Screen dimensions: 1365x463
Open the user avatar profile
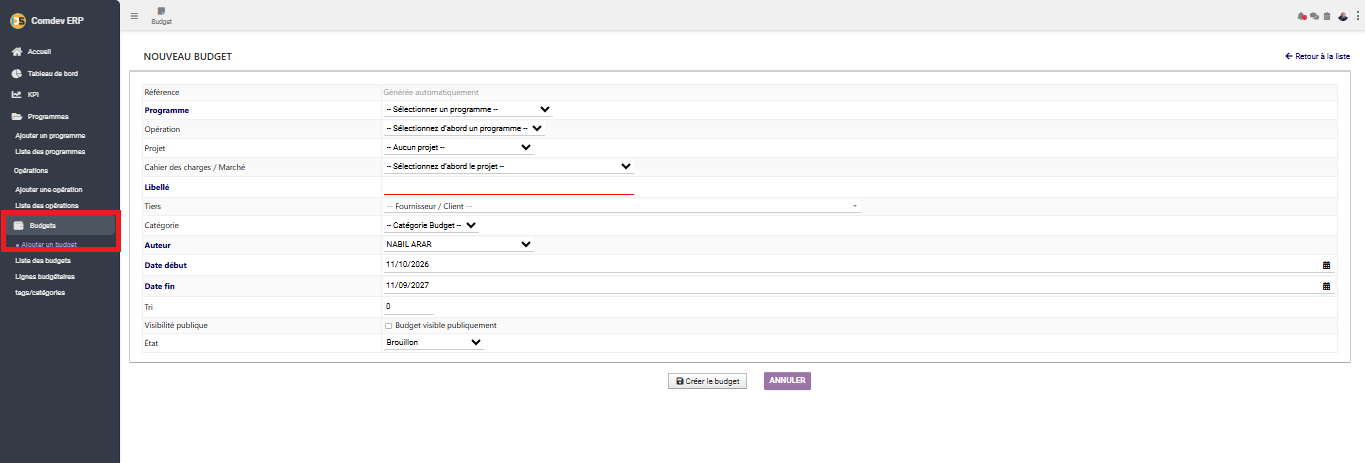[1343, 16]
